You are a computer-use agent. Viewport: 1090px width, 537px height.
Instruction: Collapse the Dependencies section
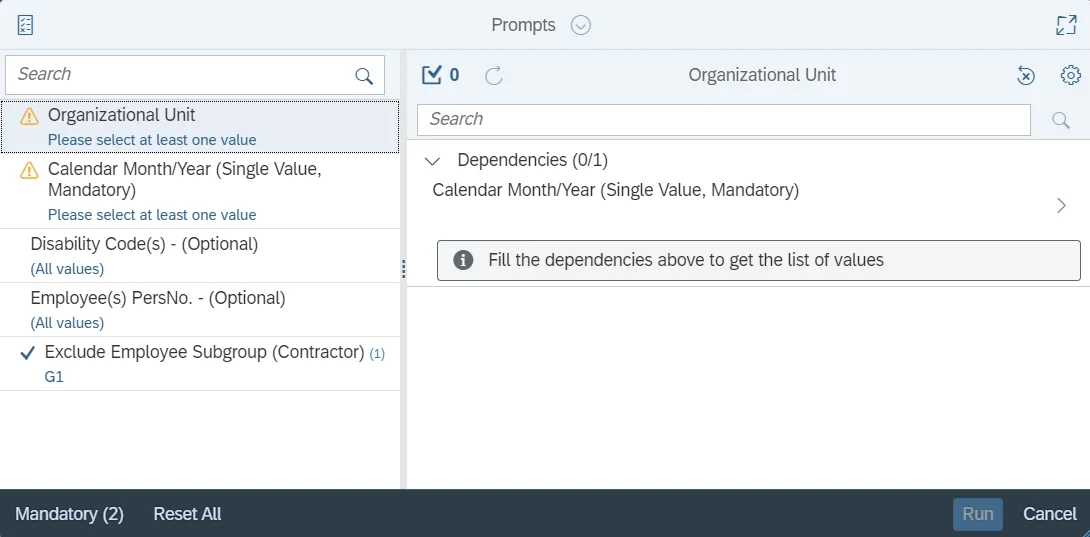point(433,160)
